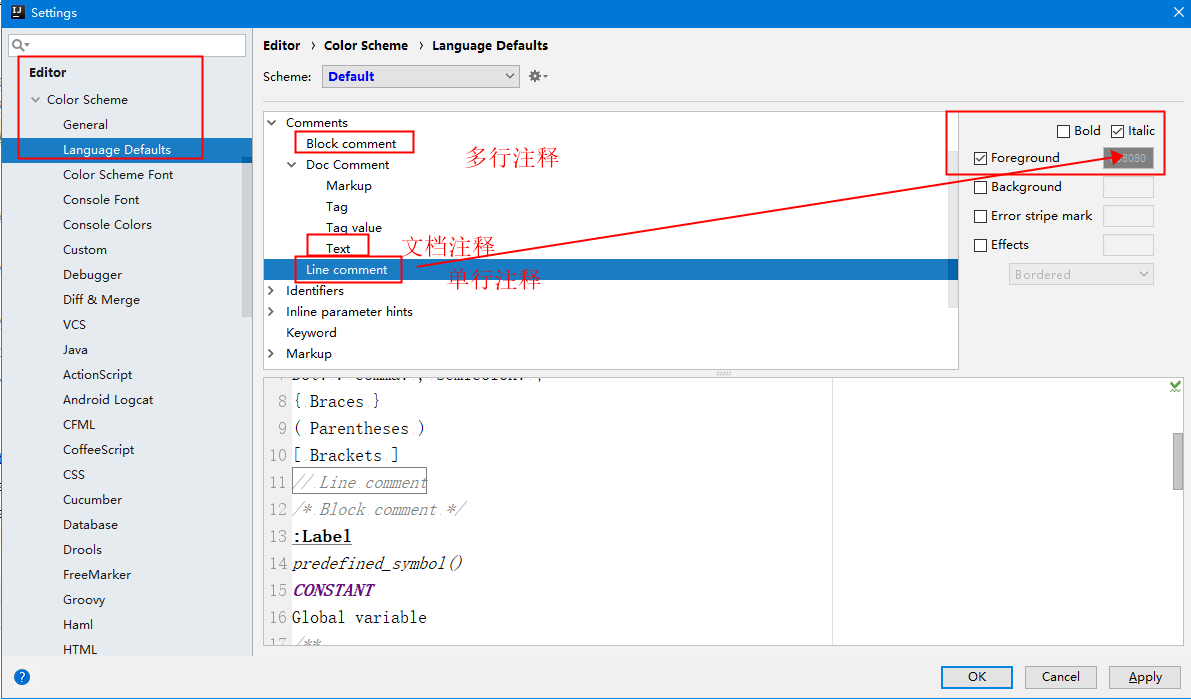Select FreeMarker in the sidebar
The image size is (1191, 700).
(96, 575)
